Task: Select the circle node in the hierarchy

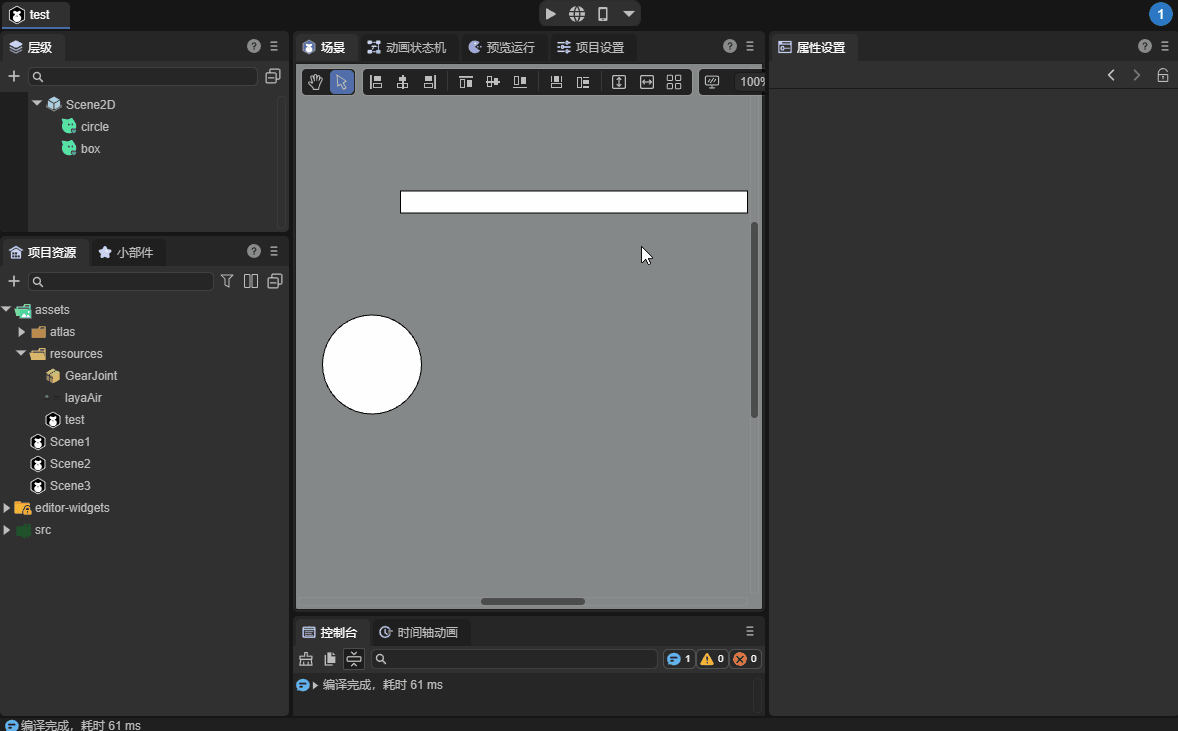Action: pyautogui.click(x=94, y=127)
